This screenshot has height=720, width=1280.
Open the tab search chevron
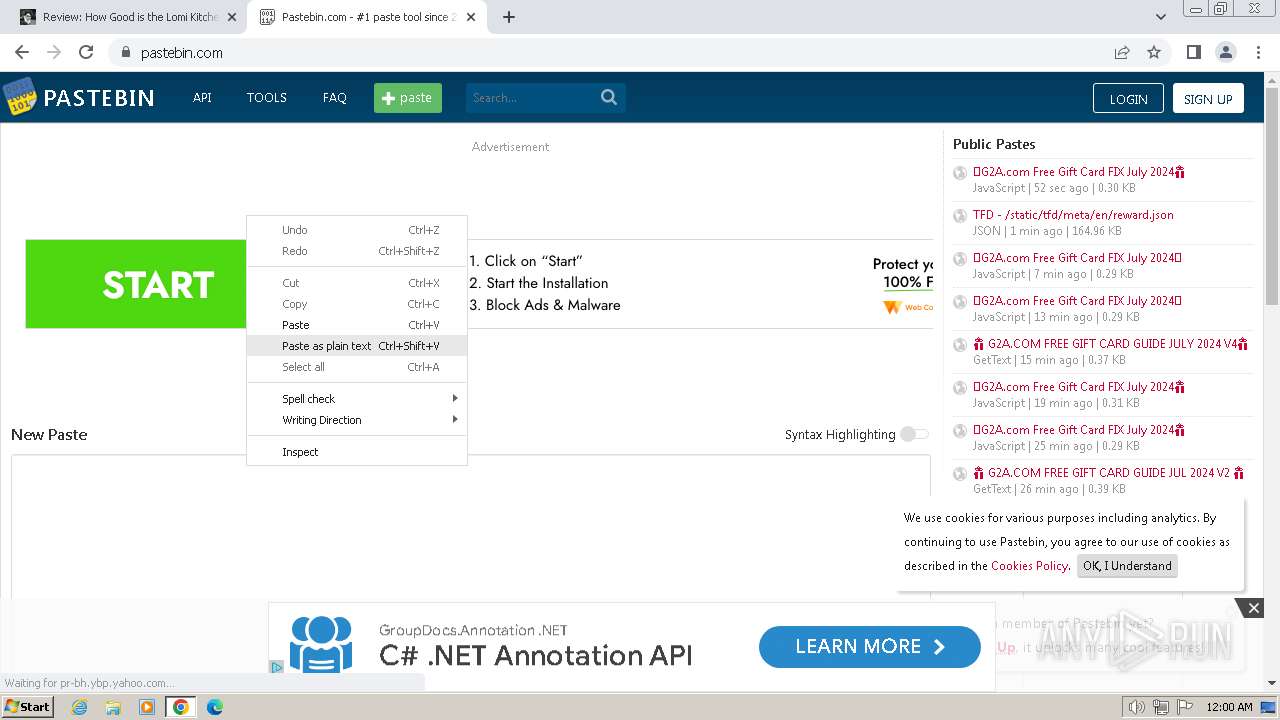point(1160,17)
